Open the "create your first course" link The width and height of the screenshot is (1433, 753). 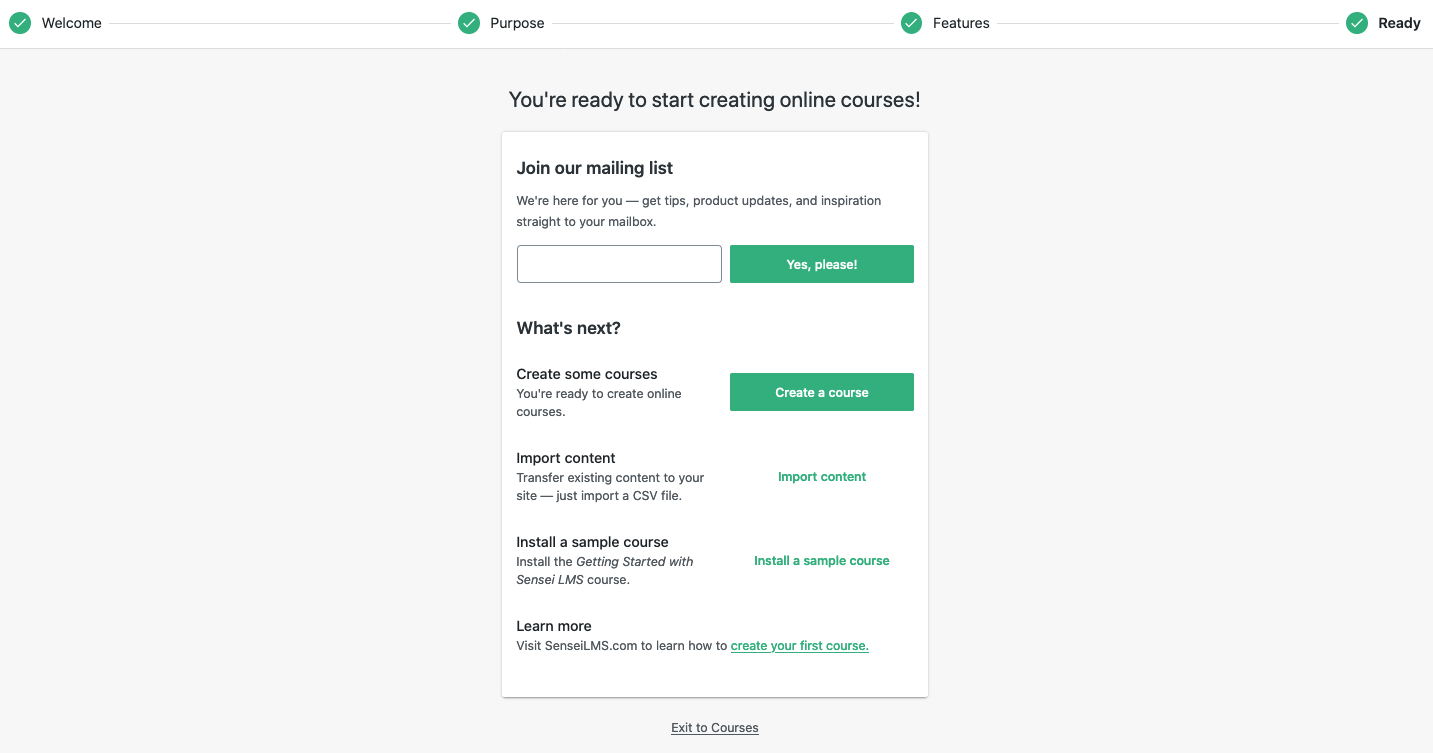[799, 646]
